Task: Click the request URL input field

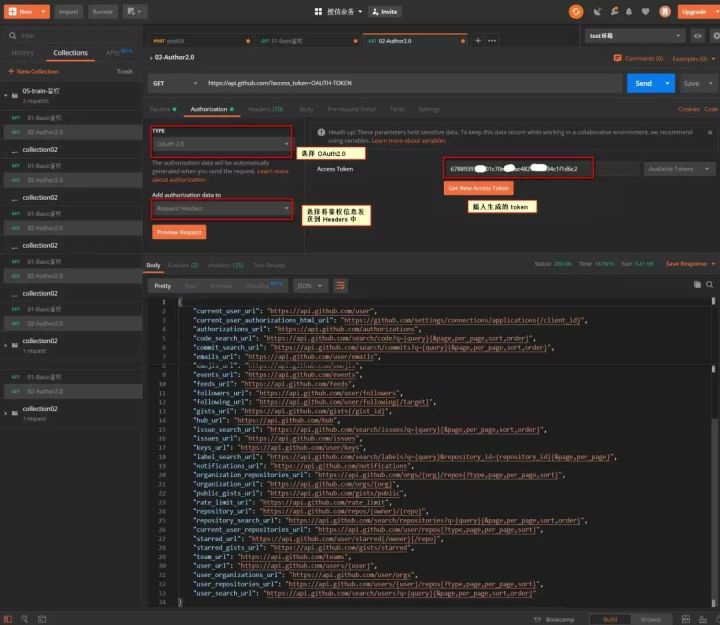Action: 413,83
